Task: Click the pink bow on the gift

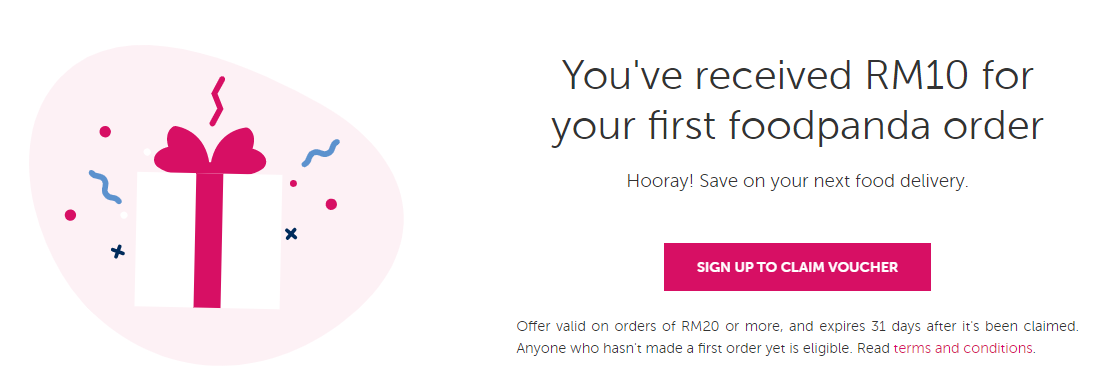Action: click(x=210, y=151)
